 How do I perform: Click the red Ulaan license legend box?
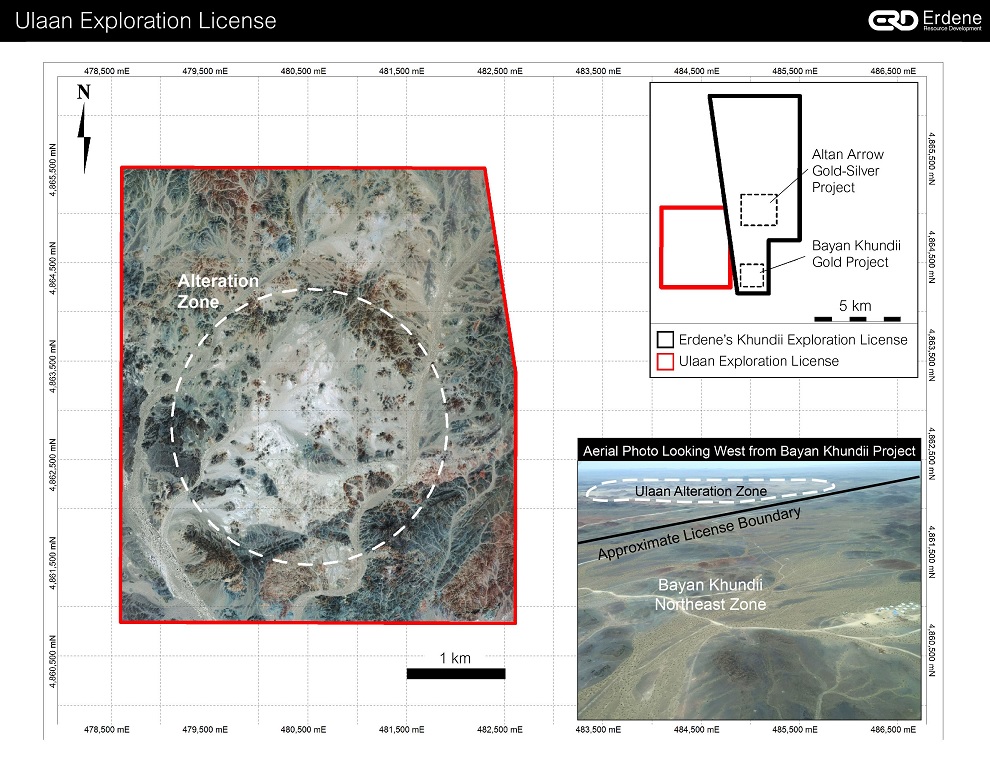[665, 362]
